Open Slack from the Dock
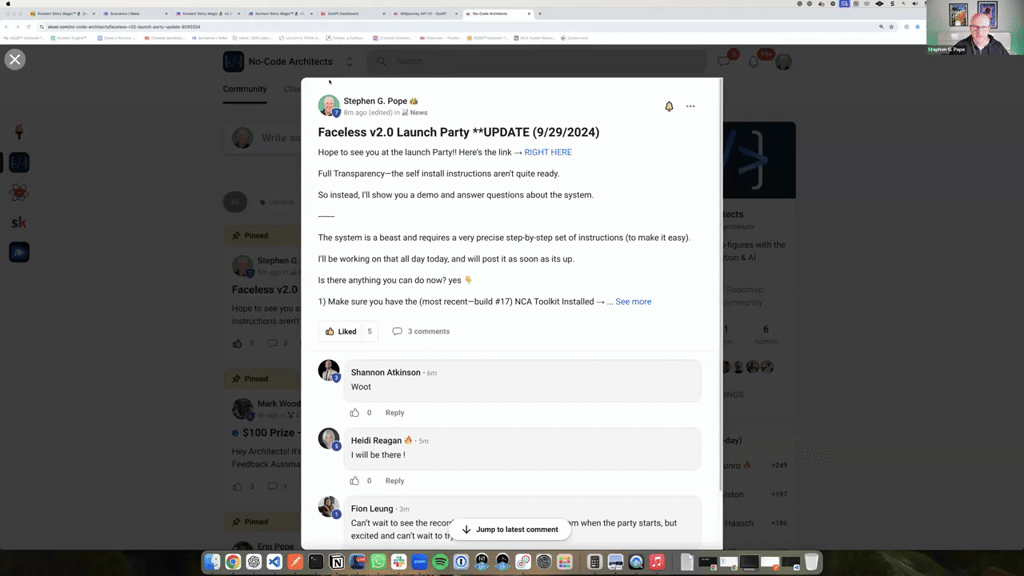Screen dimensions: 1024x576 pos(399,562)
